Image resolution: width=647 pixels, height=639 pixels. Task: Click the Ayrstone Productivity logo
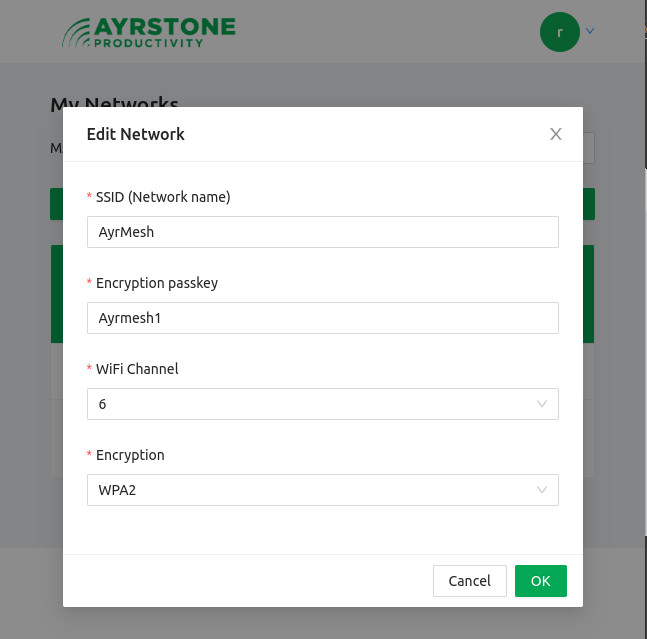pyautogui.click(x=149, y=32)
